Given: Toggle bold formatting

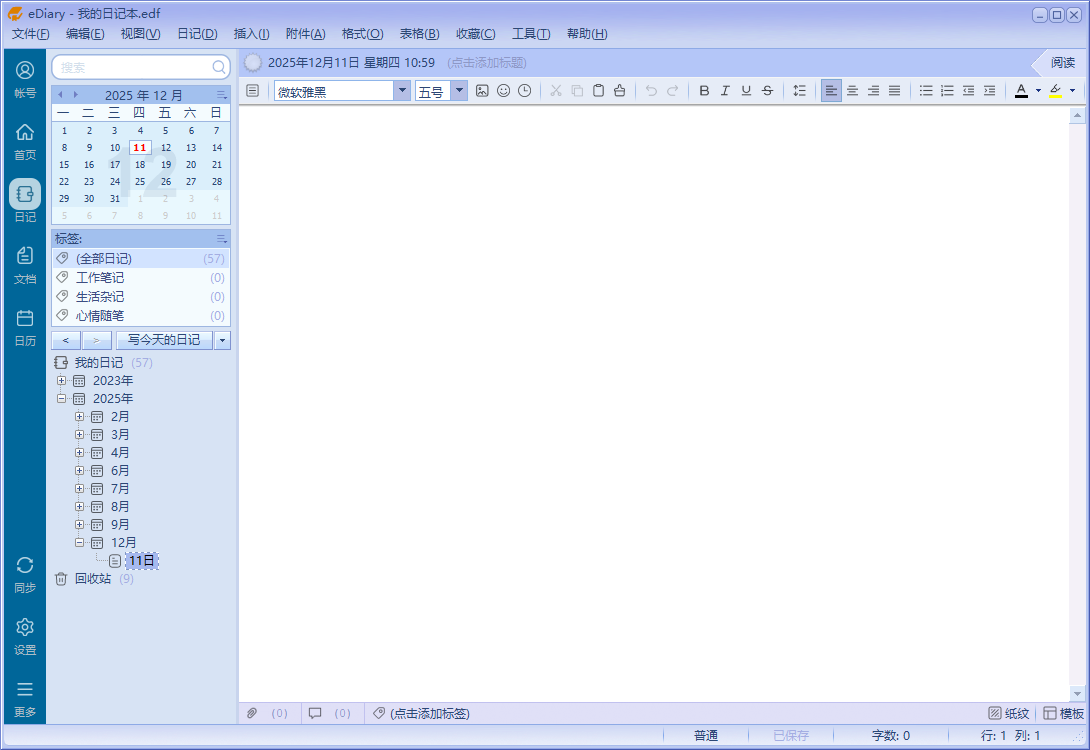Looking at the screenshot, I should (x=704, y=91).
